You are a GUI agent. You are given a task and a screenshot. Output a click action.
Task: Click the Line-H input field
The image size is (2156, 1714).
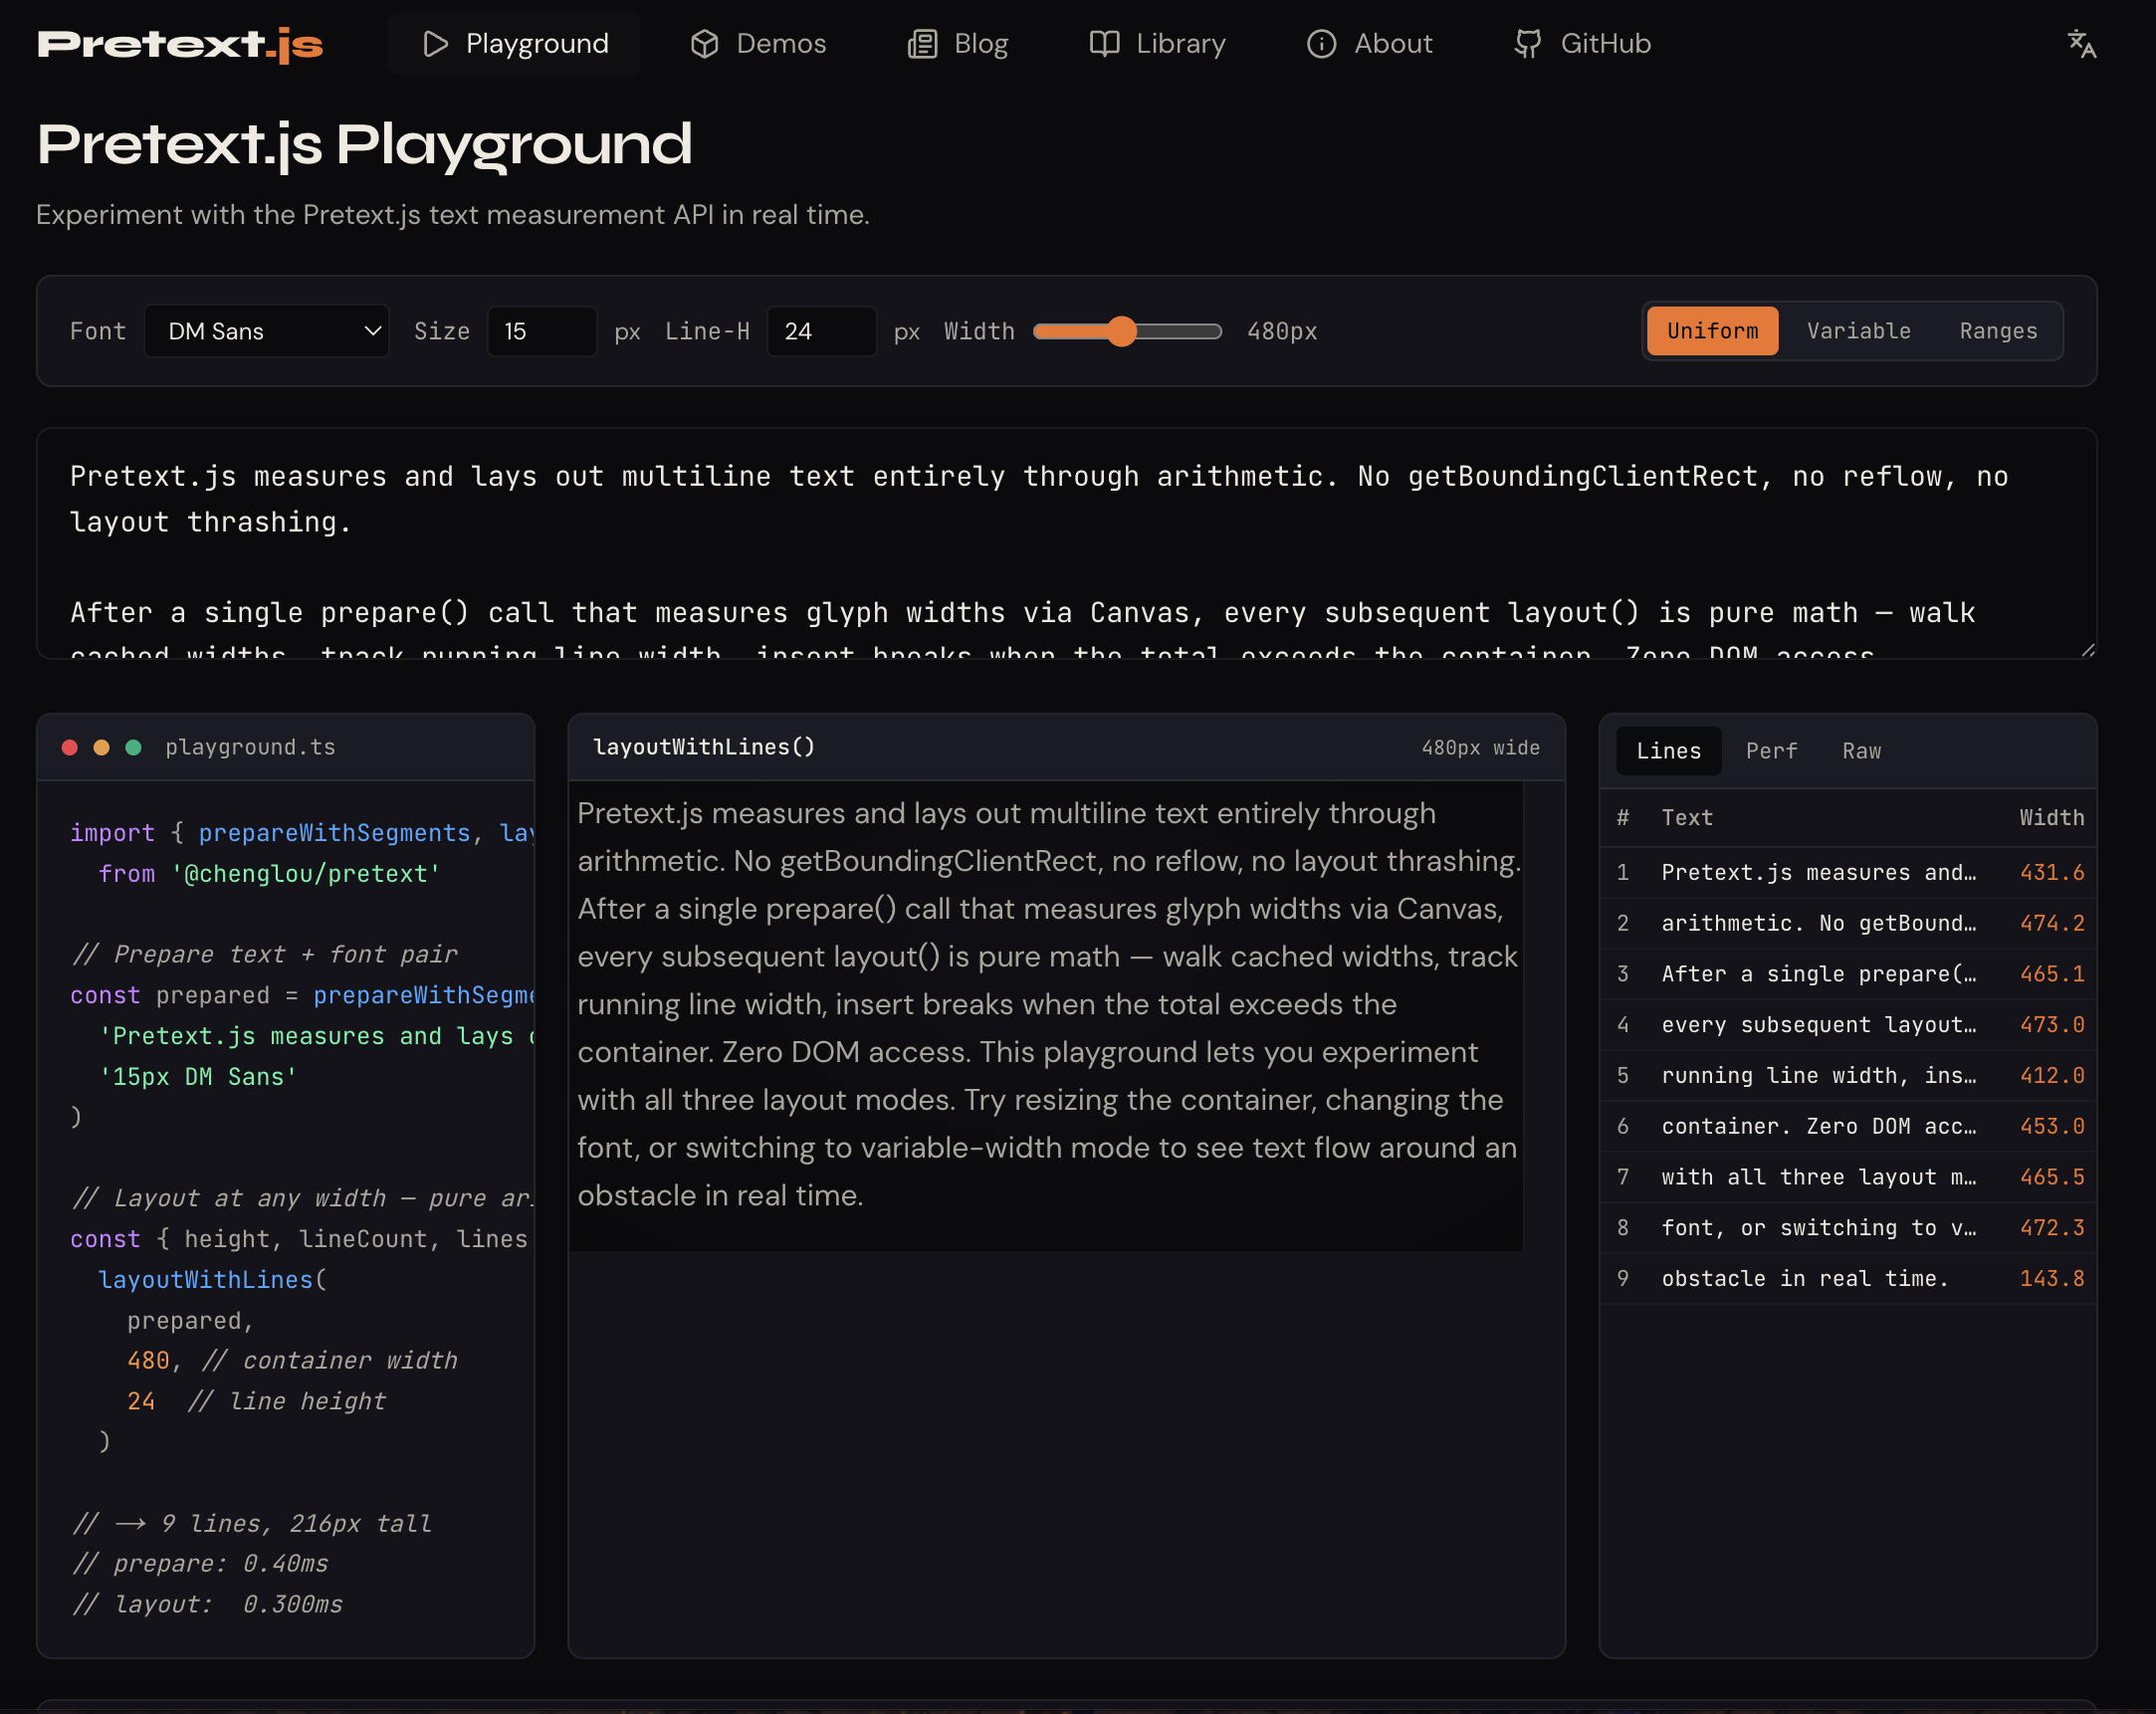821,331
